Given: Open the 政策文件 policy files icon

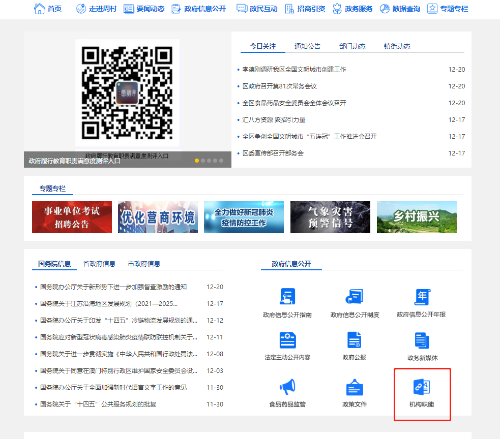Looking at the screenshot, I should click(x=354, y=387).
